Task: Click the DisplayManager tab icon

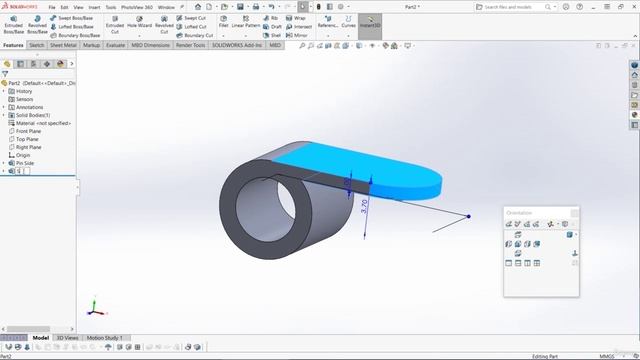Action: click(60, 64)
